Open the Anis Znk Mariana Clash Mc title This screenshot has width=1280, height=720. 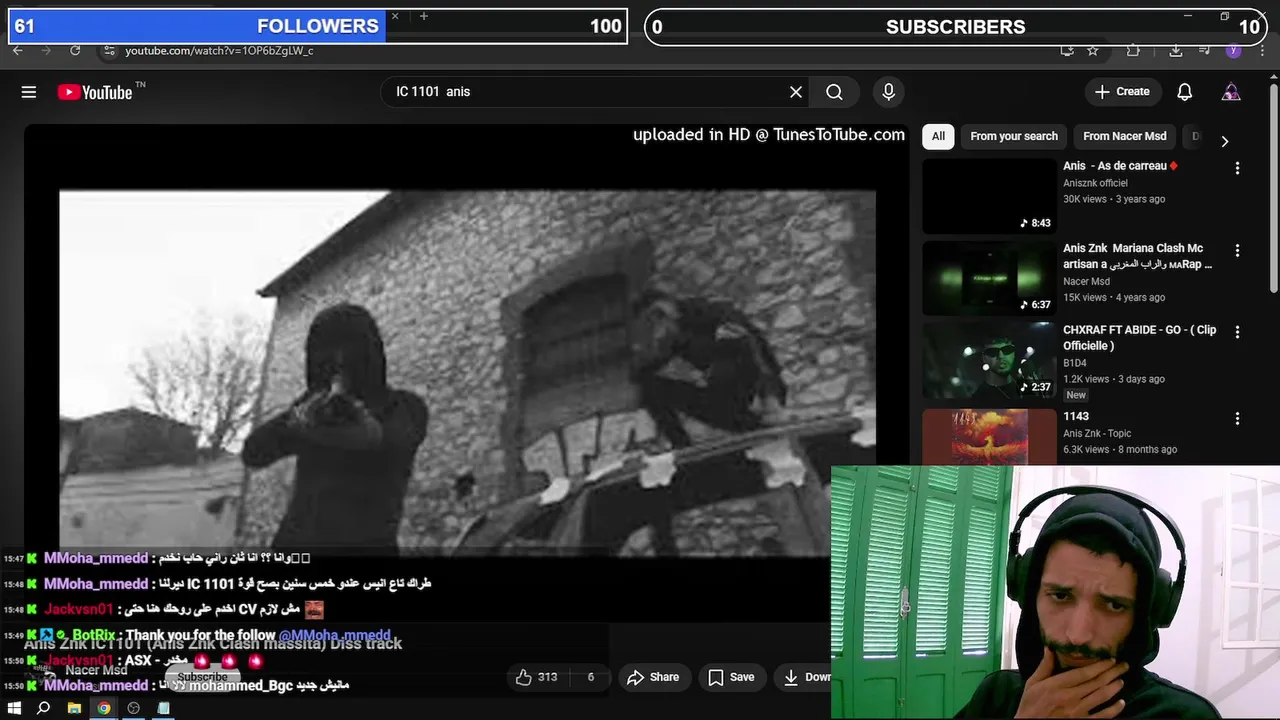click(1138, 256)
